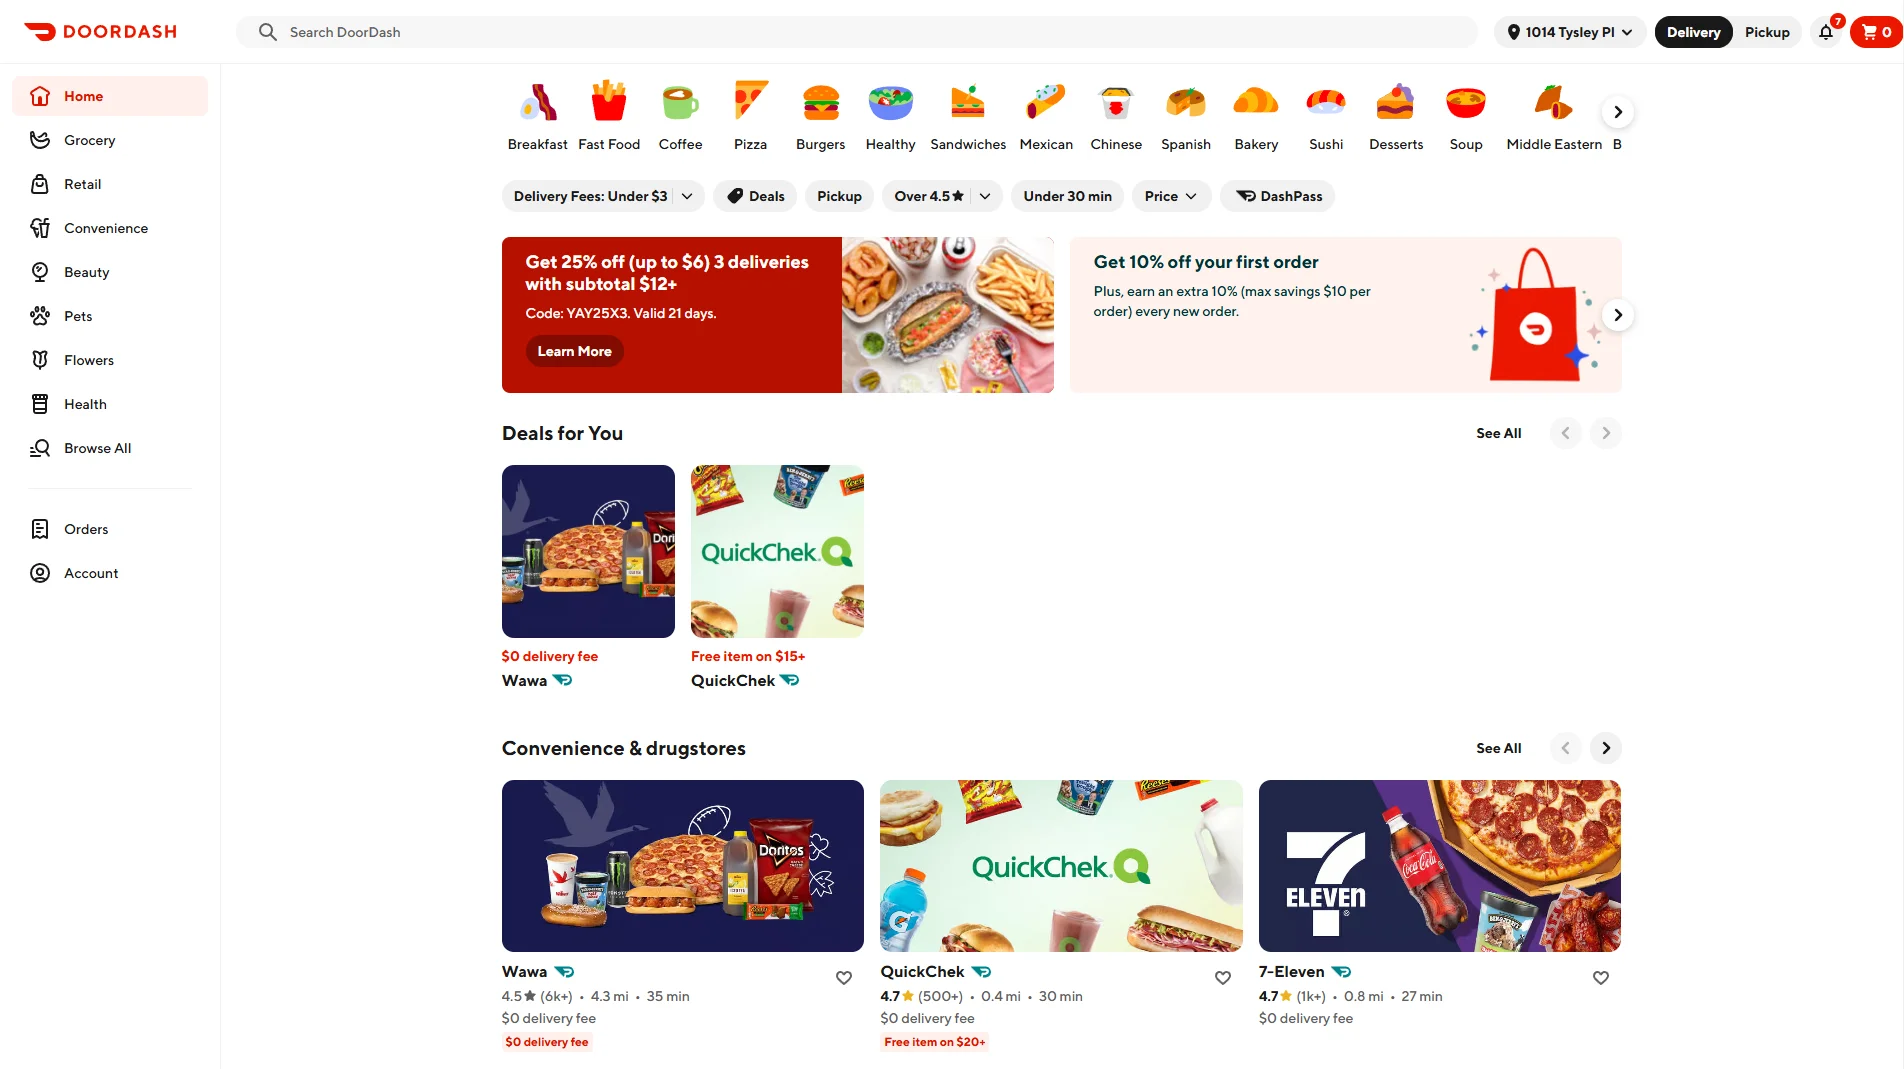The width and height of the screenshot is (1904, 1069).
Task: Show next Convenience & drugstores stores
Action: [x=1606, y=748]
